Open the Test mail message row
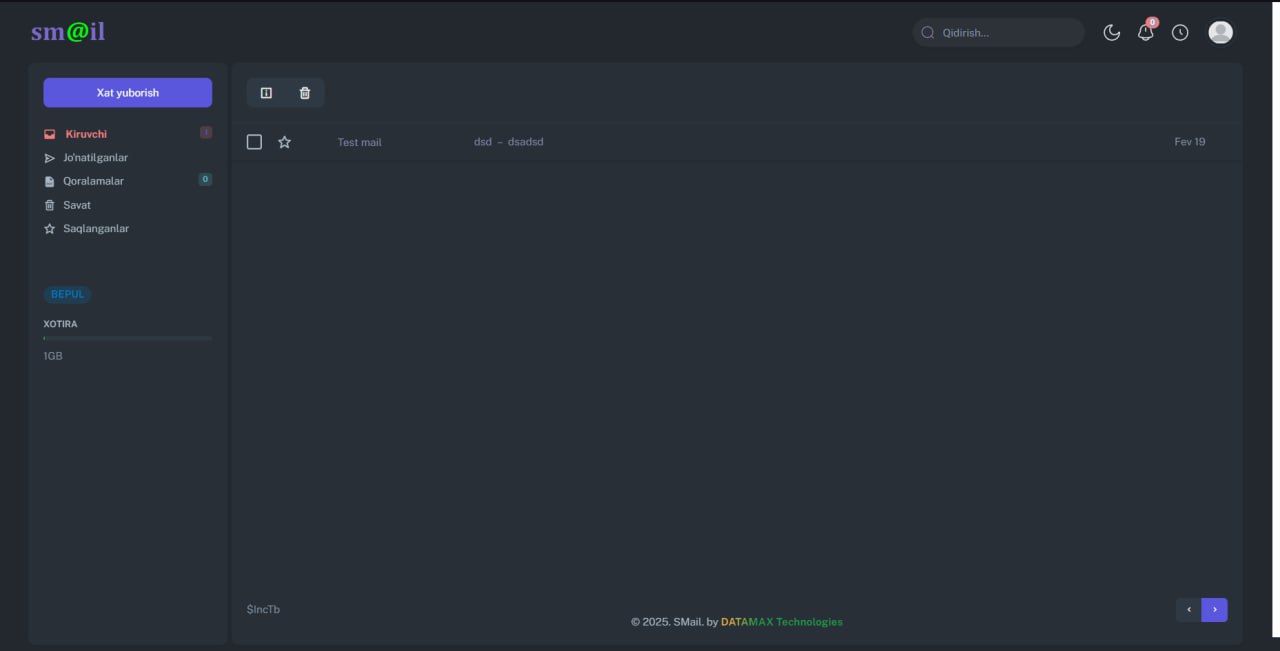This screenshot has height=651, width=1280. tap(700, 142)
